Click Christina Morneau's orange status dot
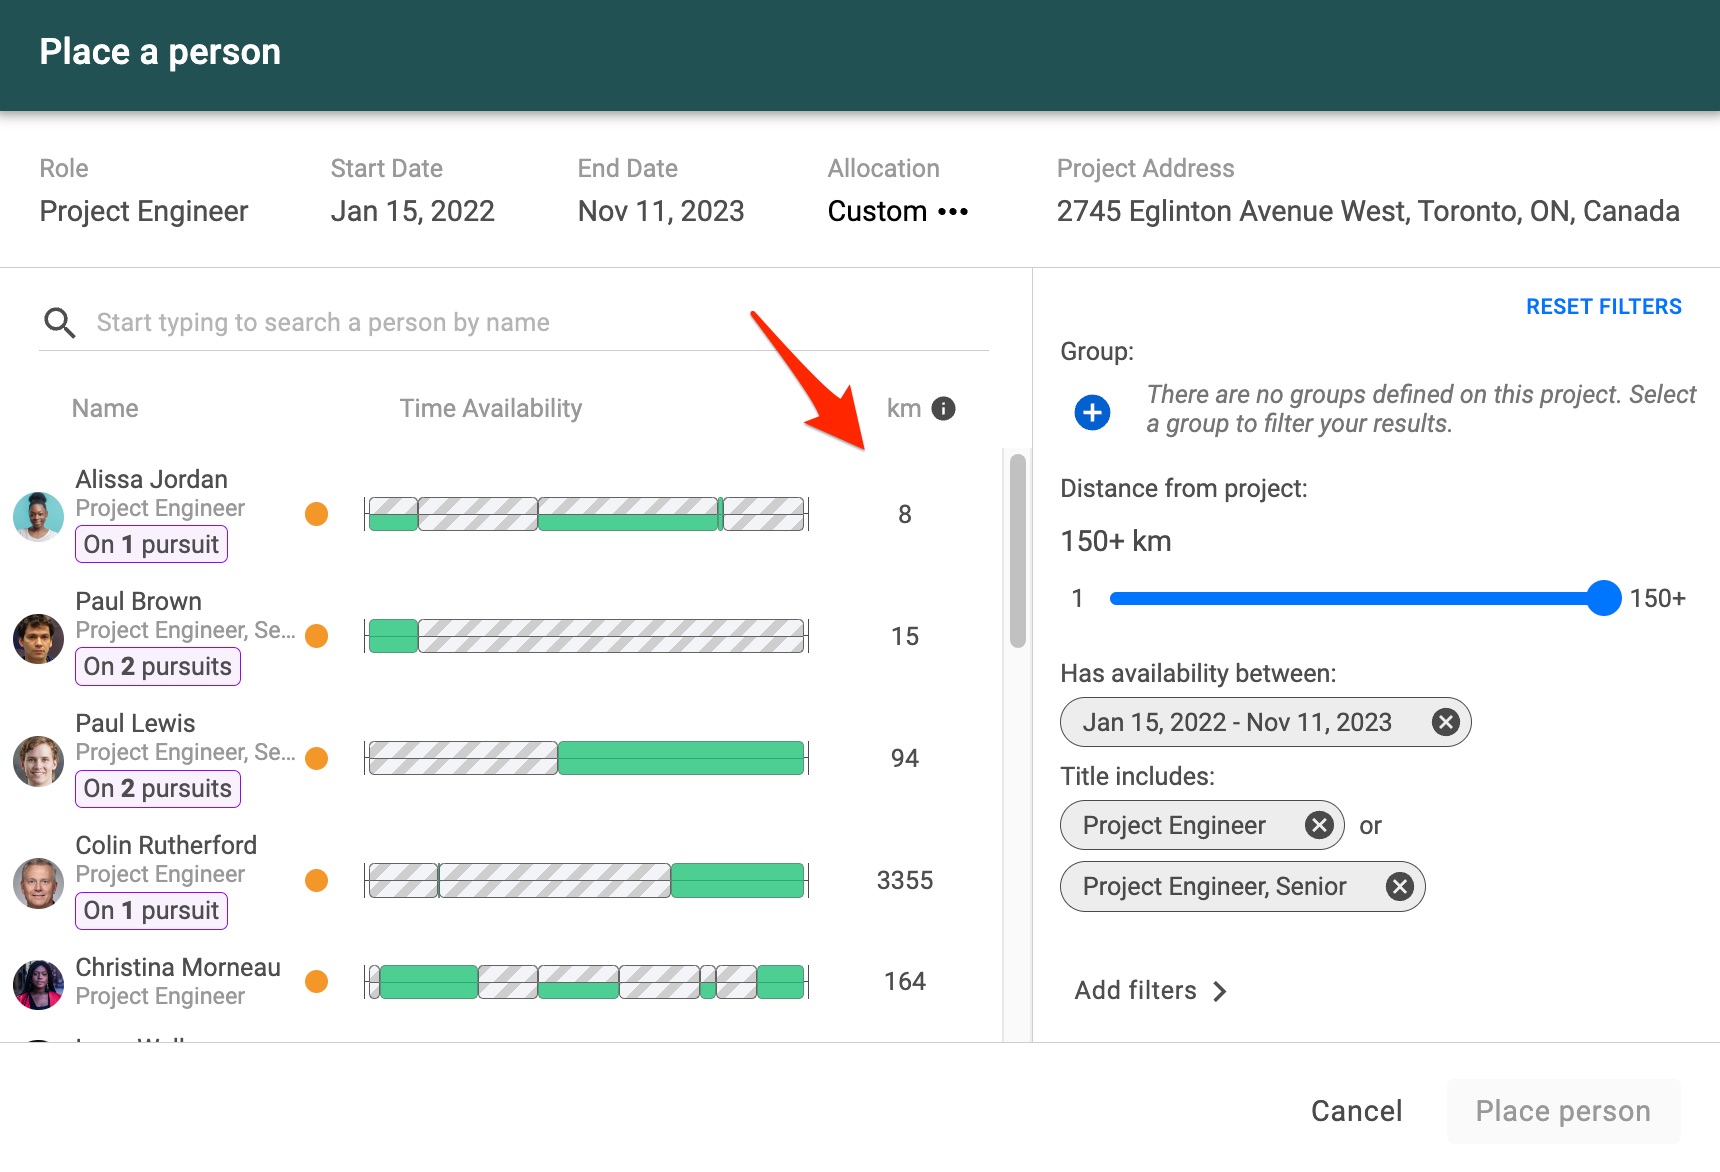This screenshot has width=1720, height=1172. (316, 981)
